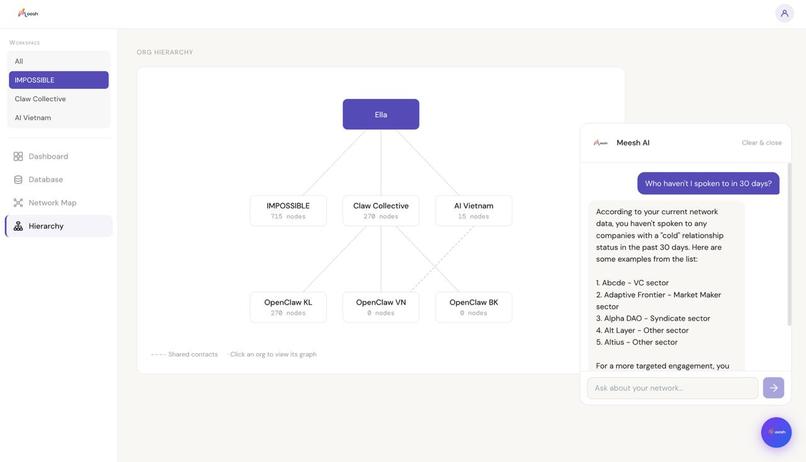Screen dimensions: 806x462
Task: Open the Hierarchy page
Action: point(59,226)
